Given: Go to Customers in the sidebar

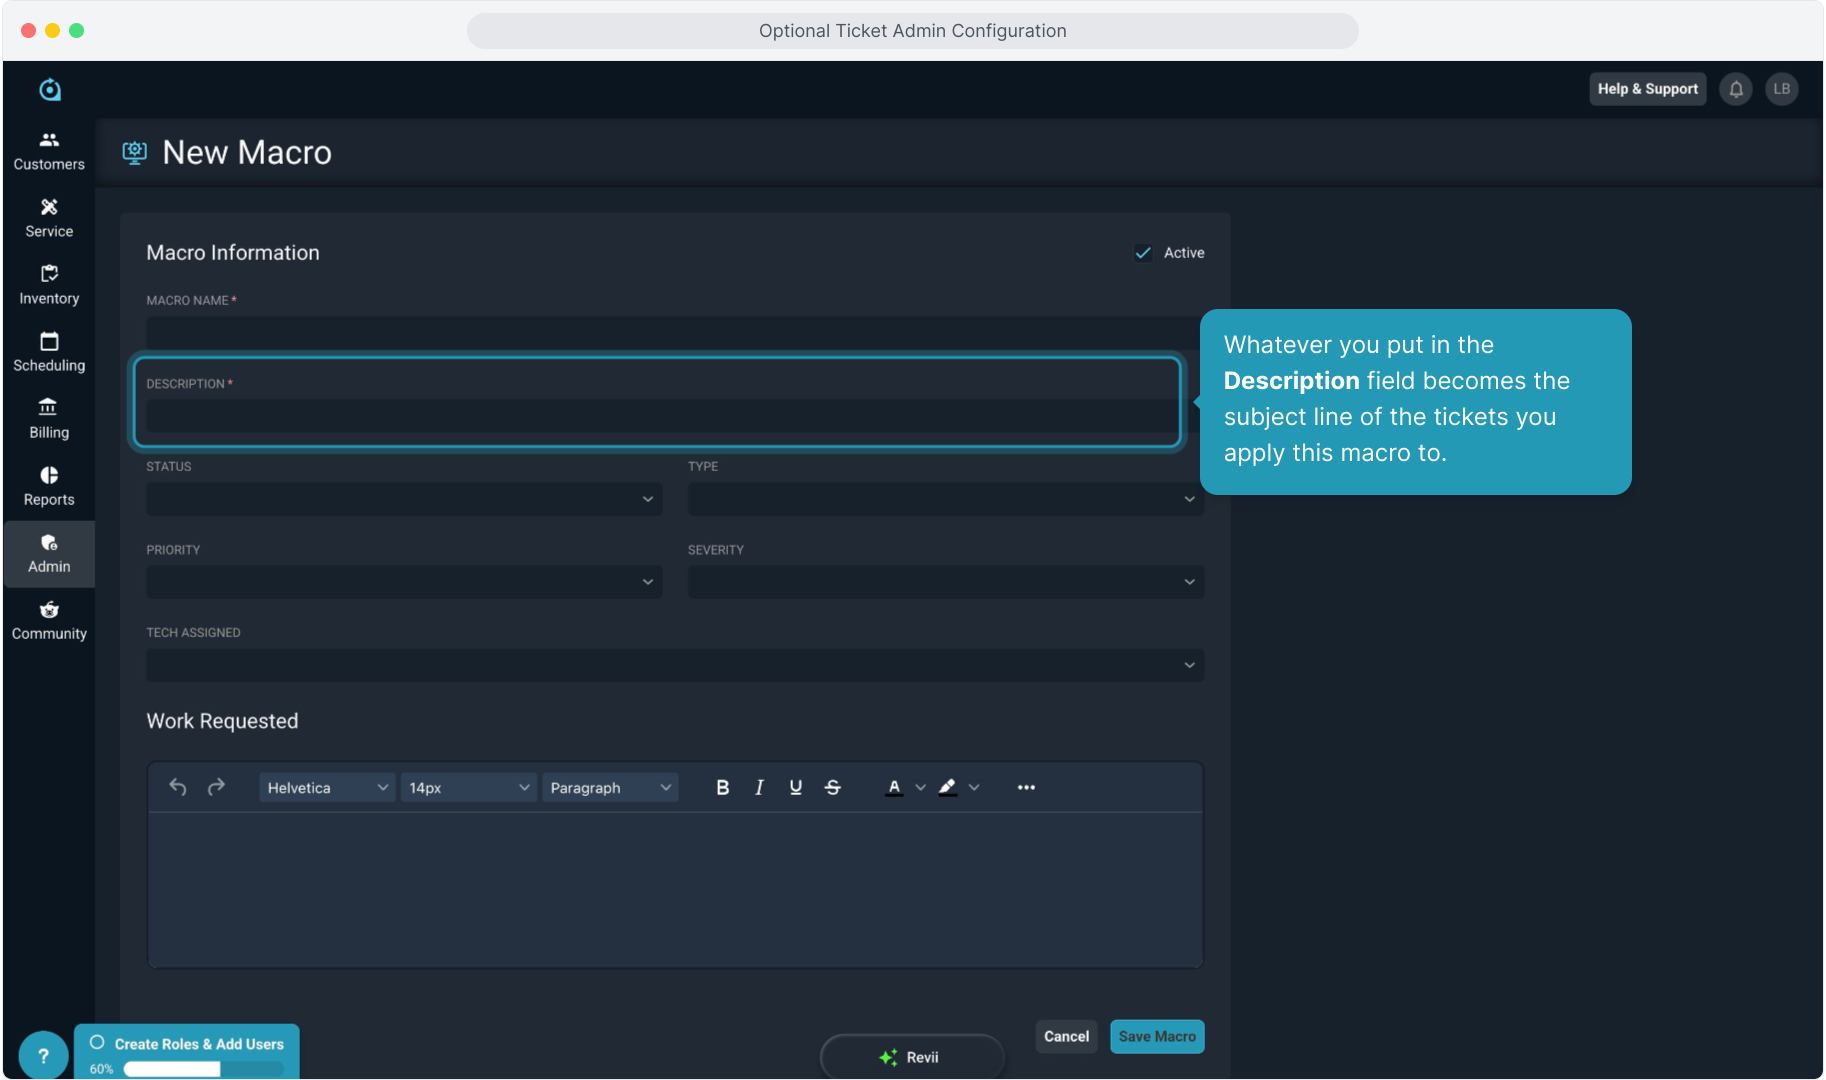Looking at the screenshot, I should coord(49,151).
